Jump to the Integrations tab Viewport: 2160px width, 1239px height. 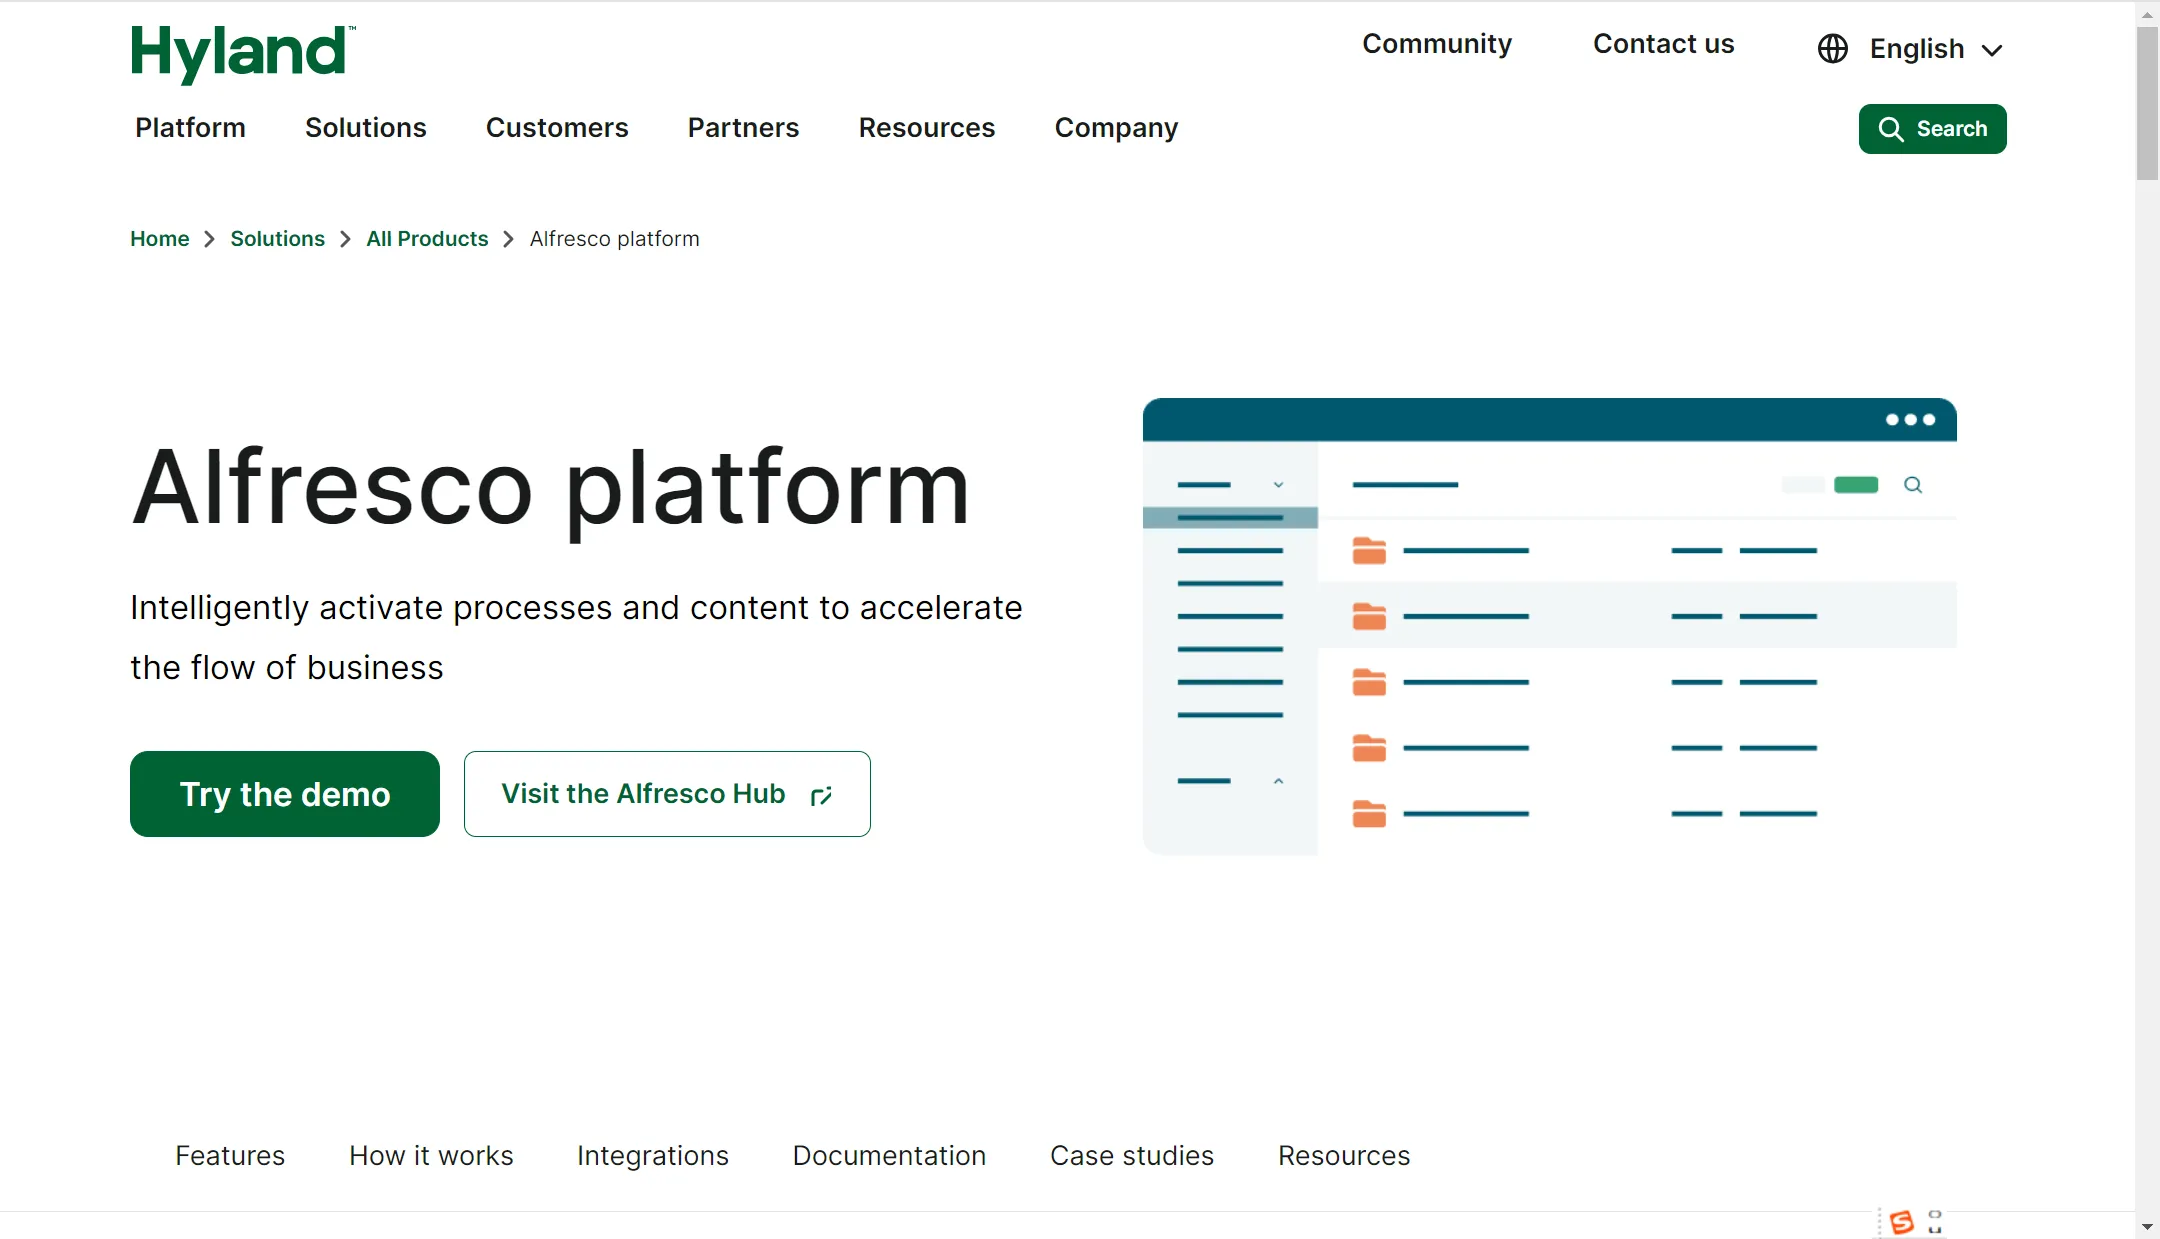652,1156
